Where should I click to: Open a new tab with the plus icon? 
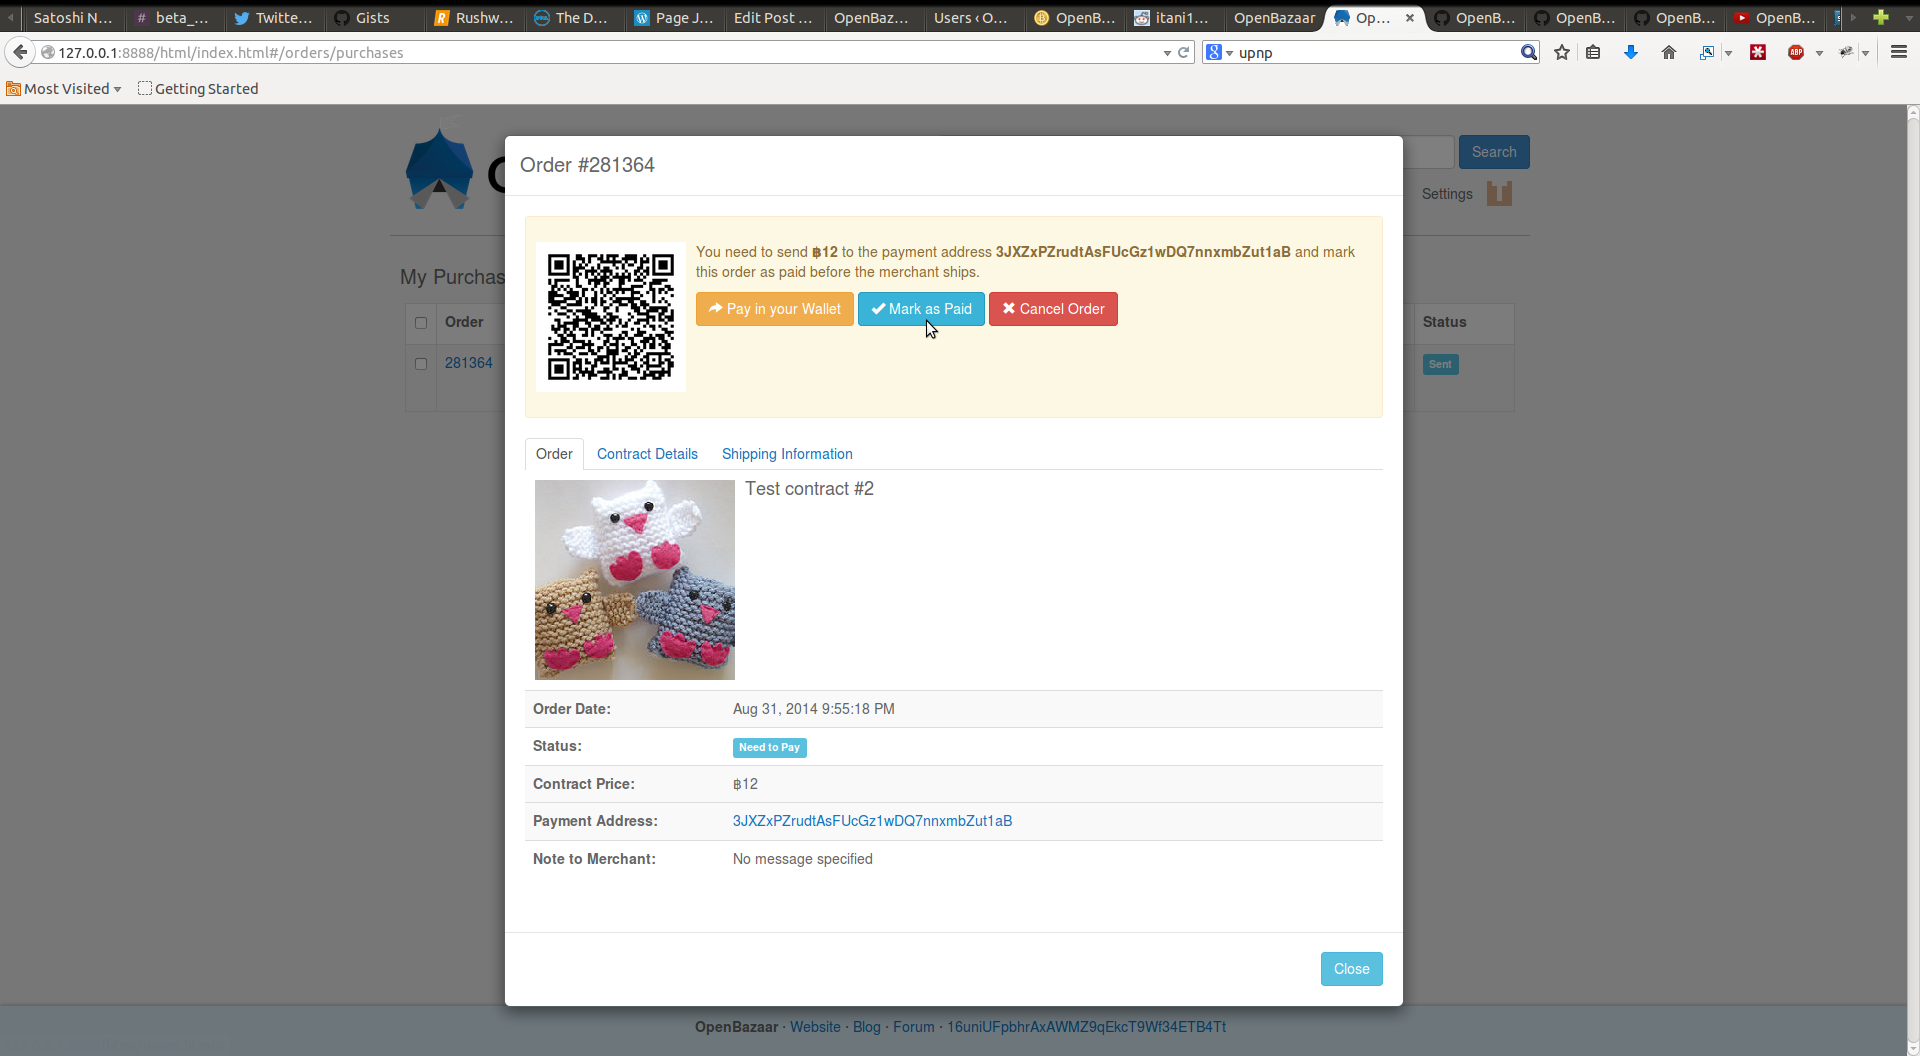pyautogui.click(x=1880, y=17)
